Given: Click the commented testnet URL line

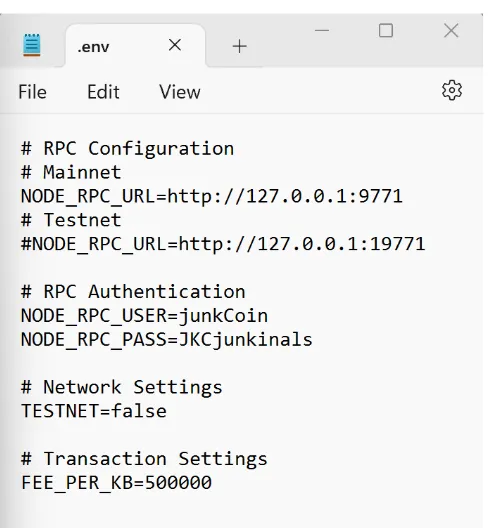Looking at the screenshot, I should [x=223, y=244].
